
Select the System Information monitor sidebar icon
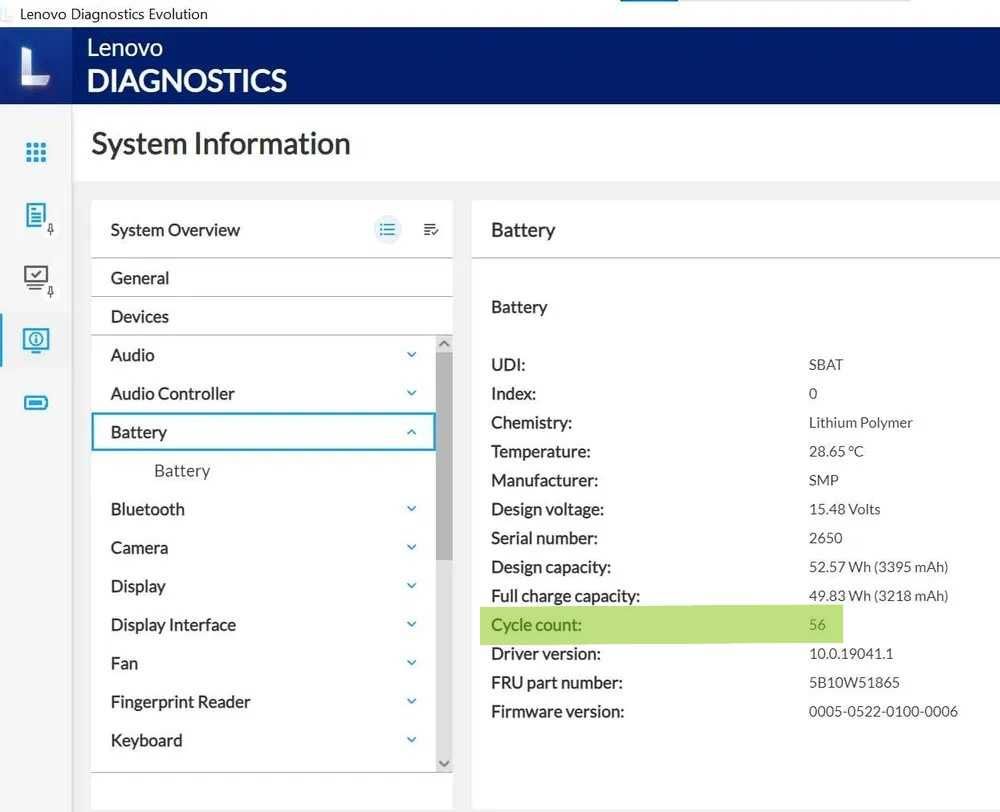[x=36, y=340]
